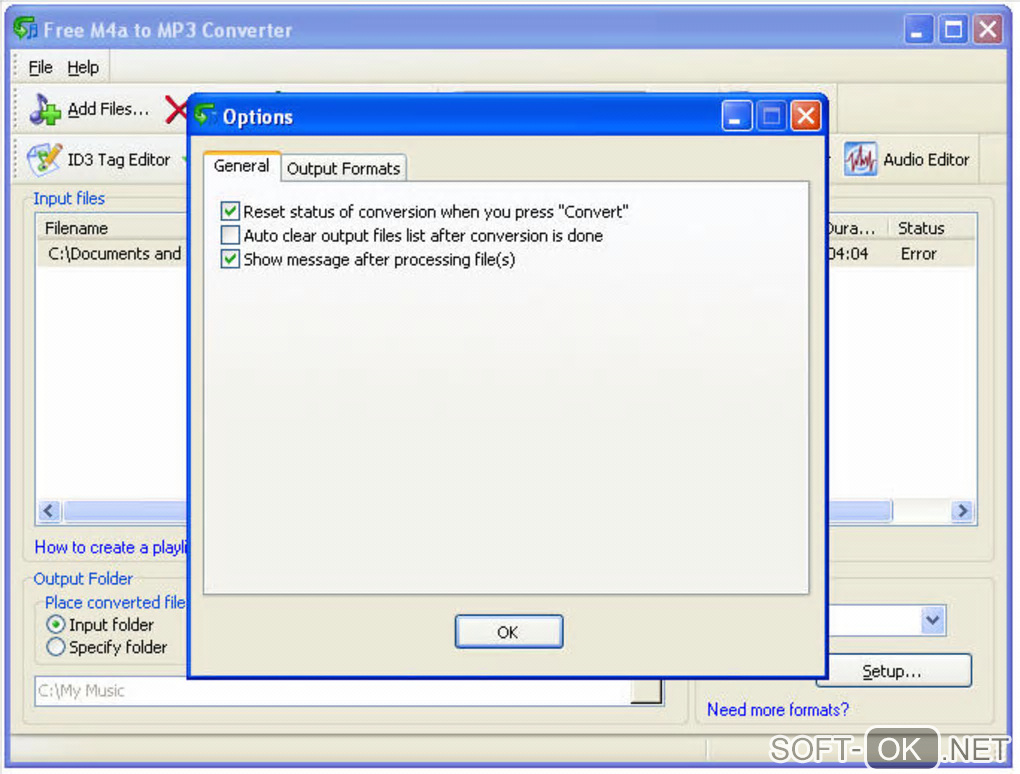Screen dimensions: 1020x774
Task: Click the left arrow of file list scrollbar
Action: tap(49, 511)
